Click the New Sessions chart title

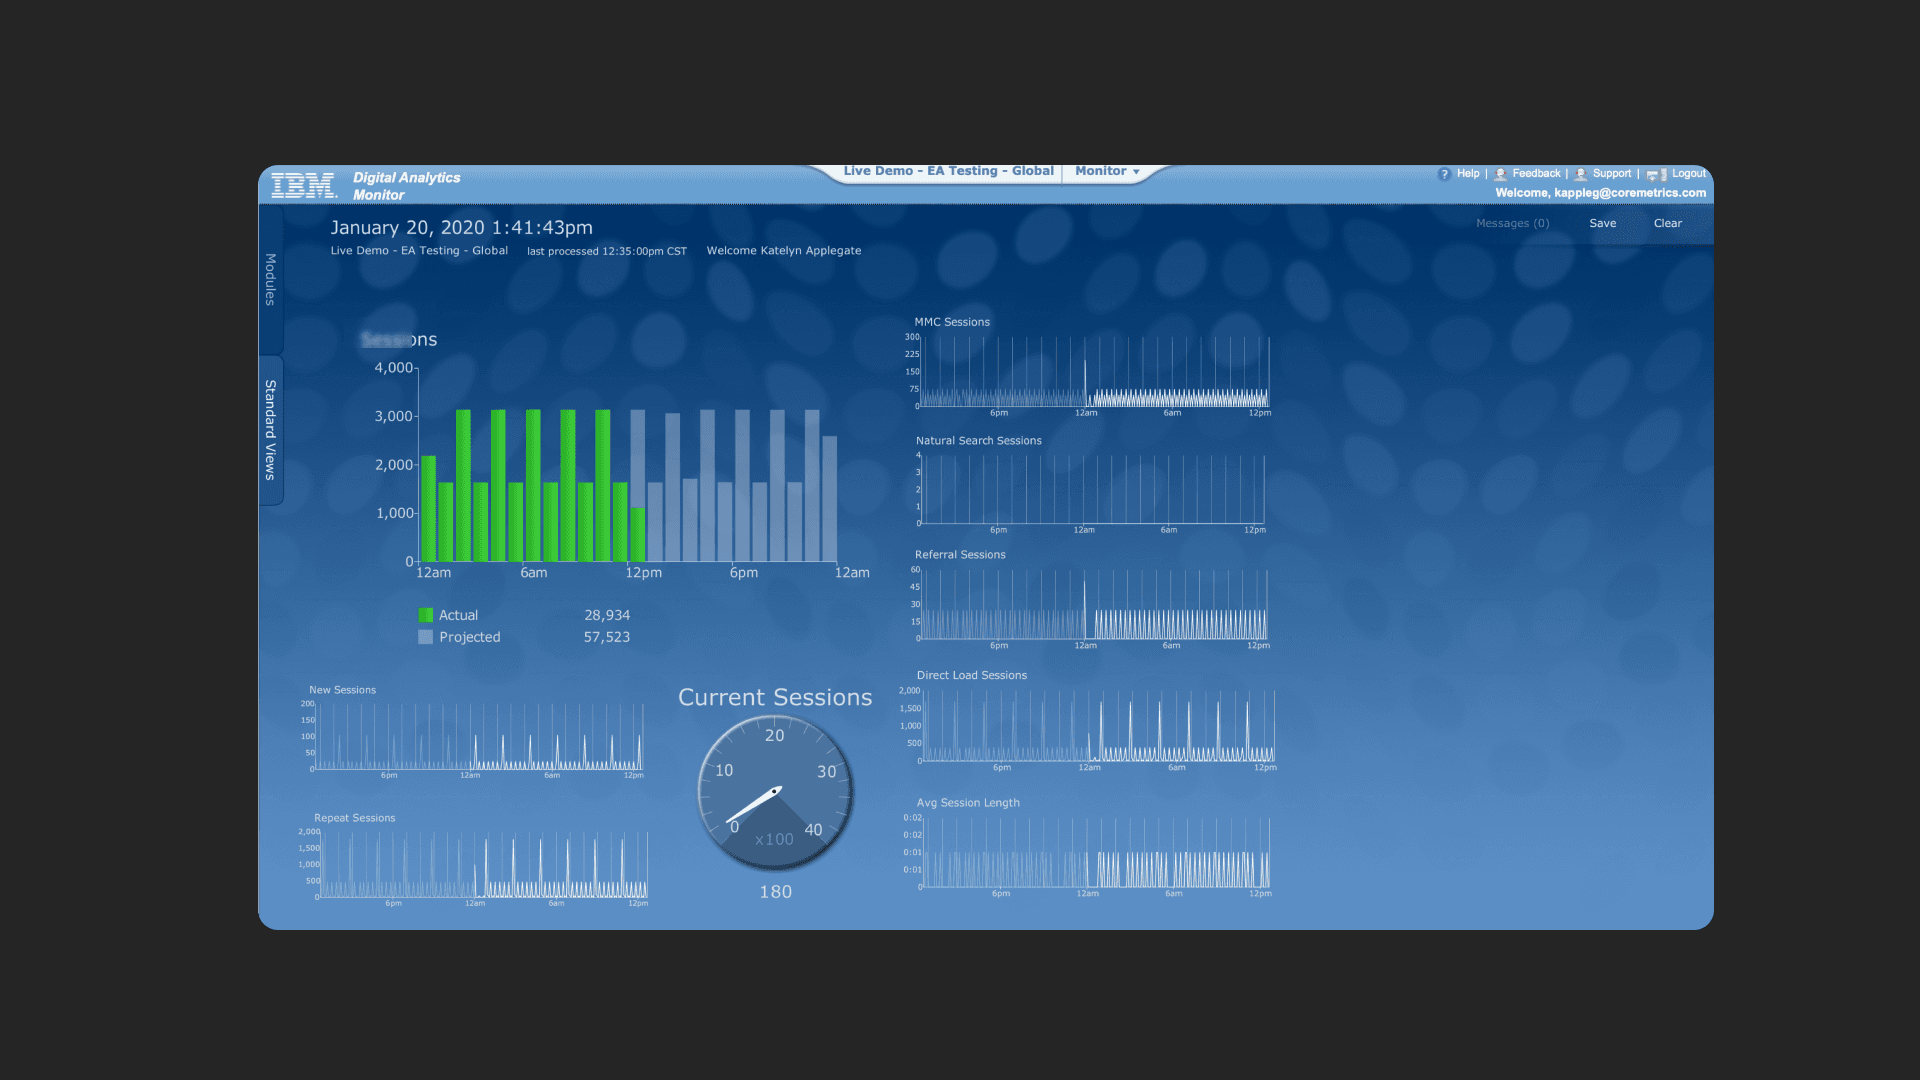342,690
